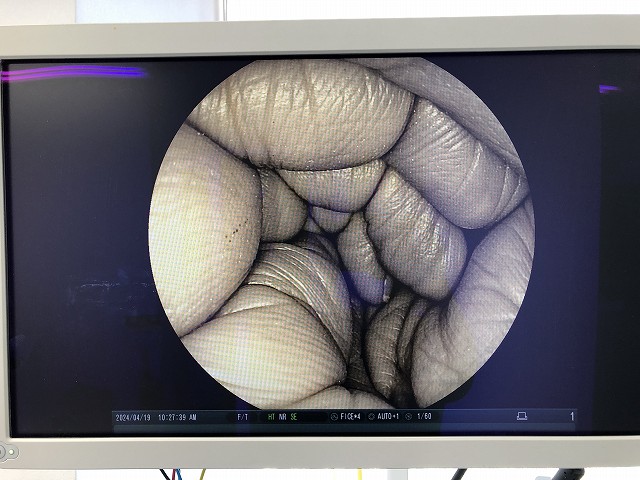This screenshot has height=480, width=640.
Task: Click the date 2024/04/19 in status bar
Action: click(x=133, y=418)
